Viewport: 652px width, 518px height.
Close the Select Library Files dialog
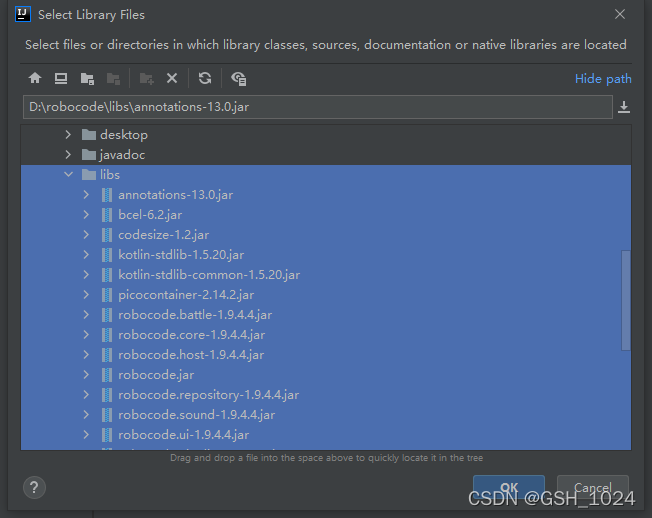tap(620, 14)
